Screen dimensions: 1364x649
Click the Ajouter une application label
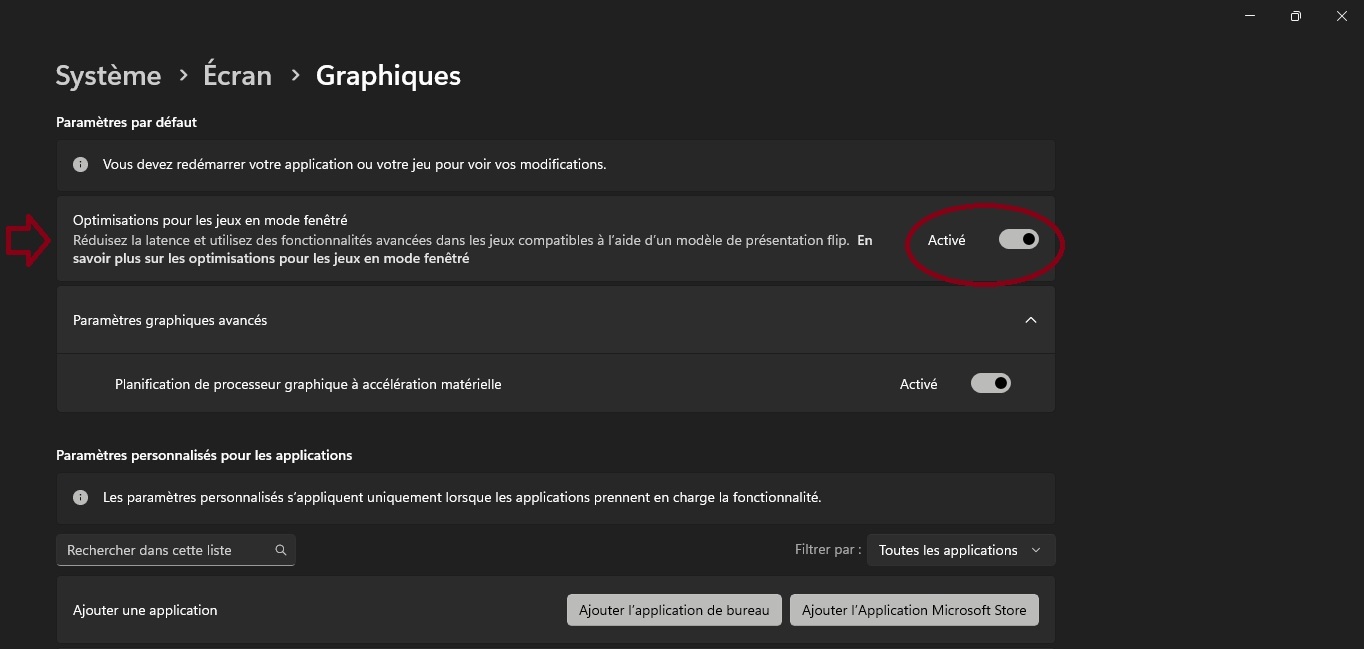(145, 610)
